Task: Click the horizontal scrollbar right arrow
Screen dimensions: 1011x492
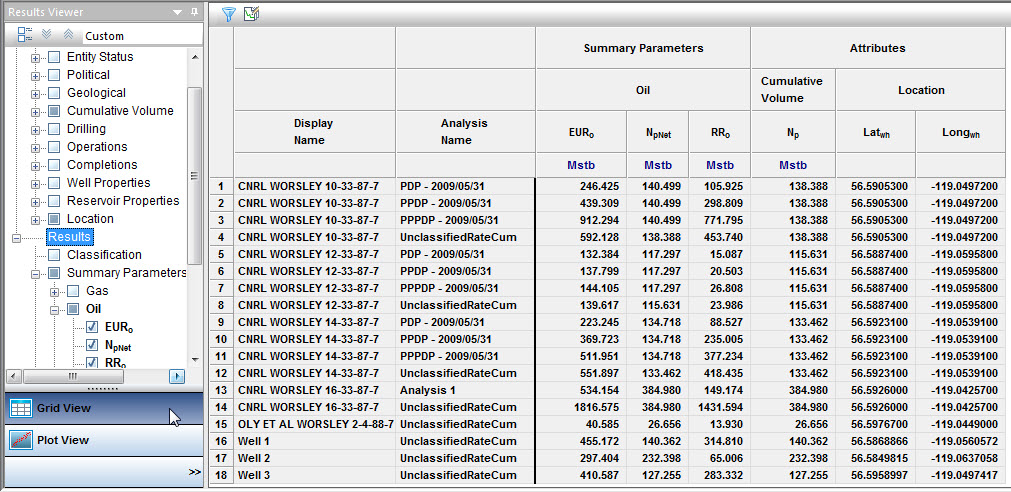Action: 178,376
